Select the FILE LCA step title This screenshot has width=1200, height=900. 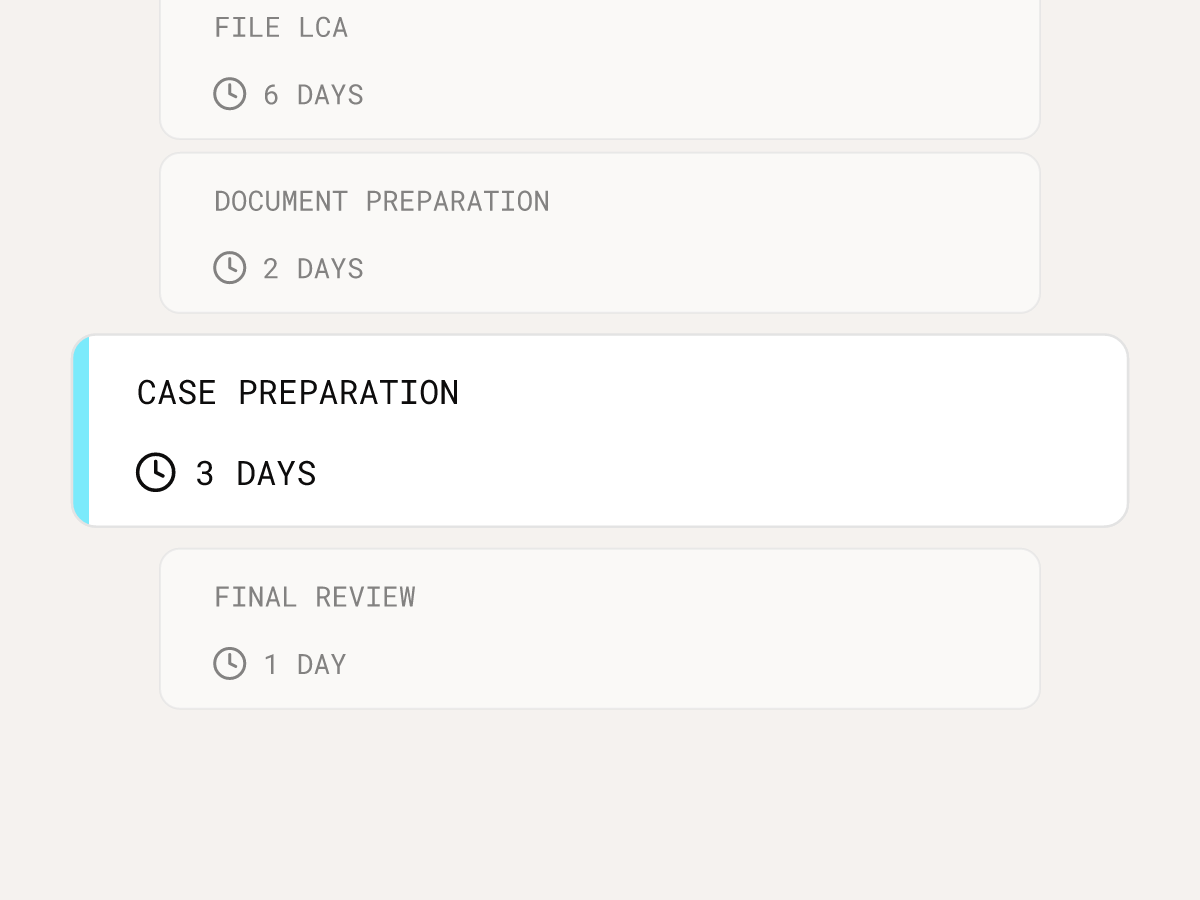pos(281,28)
